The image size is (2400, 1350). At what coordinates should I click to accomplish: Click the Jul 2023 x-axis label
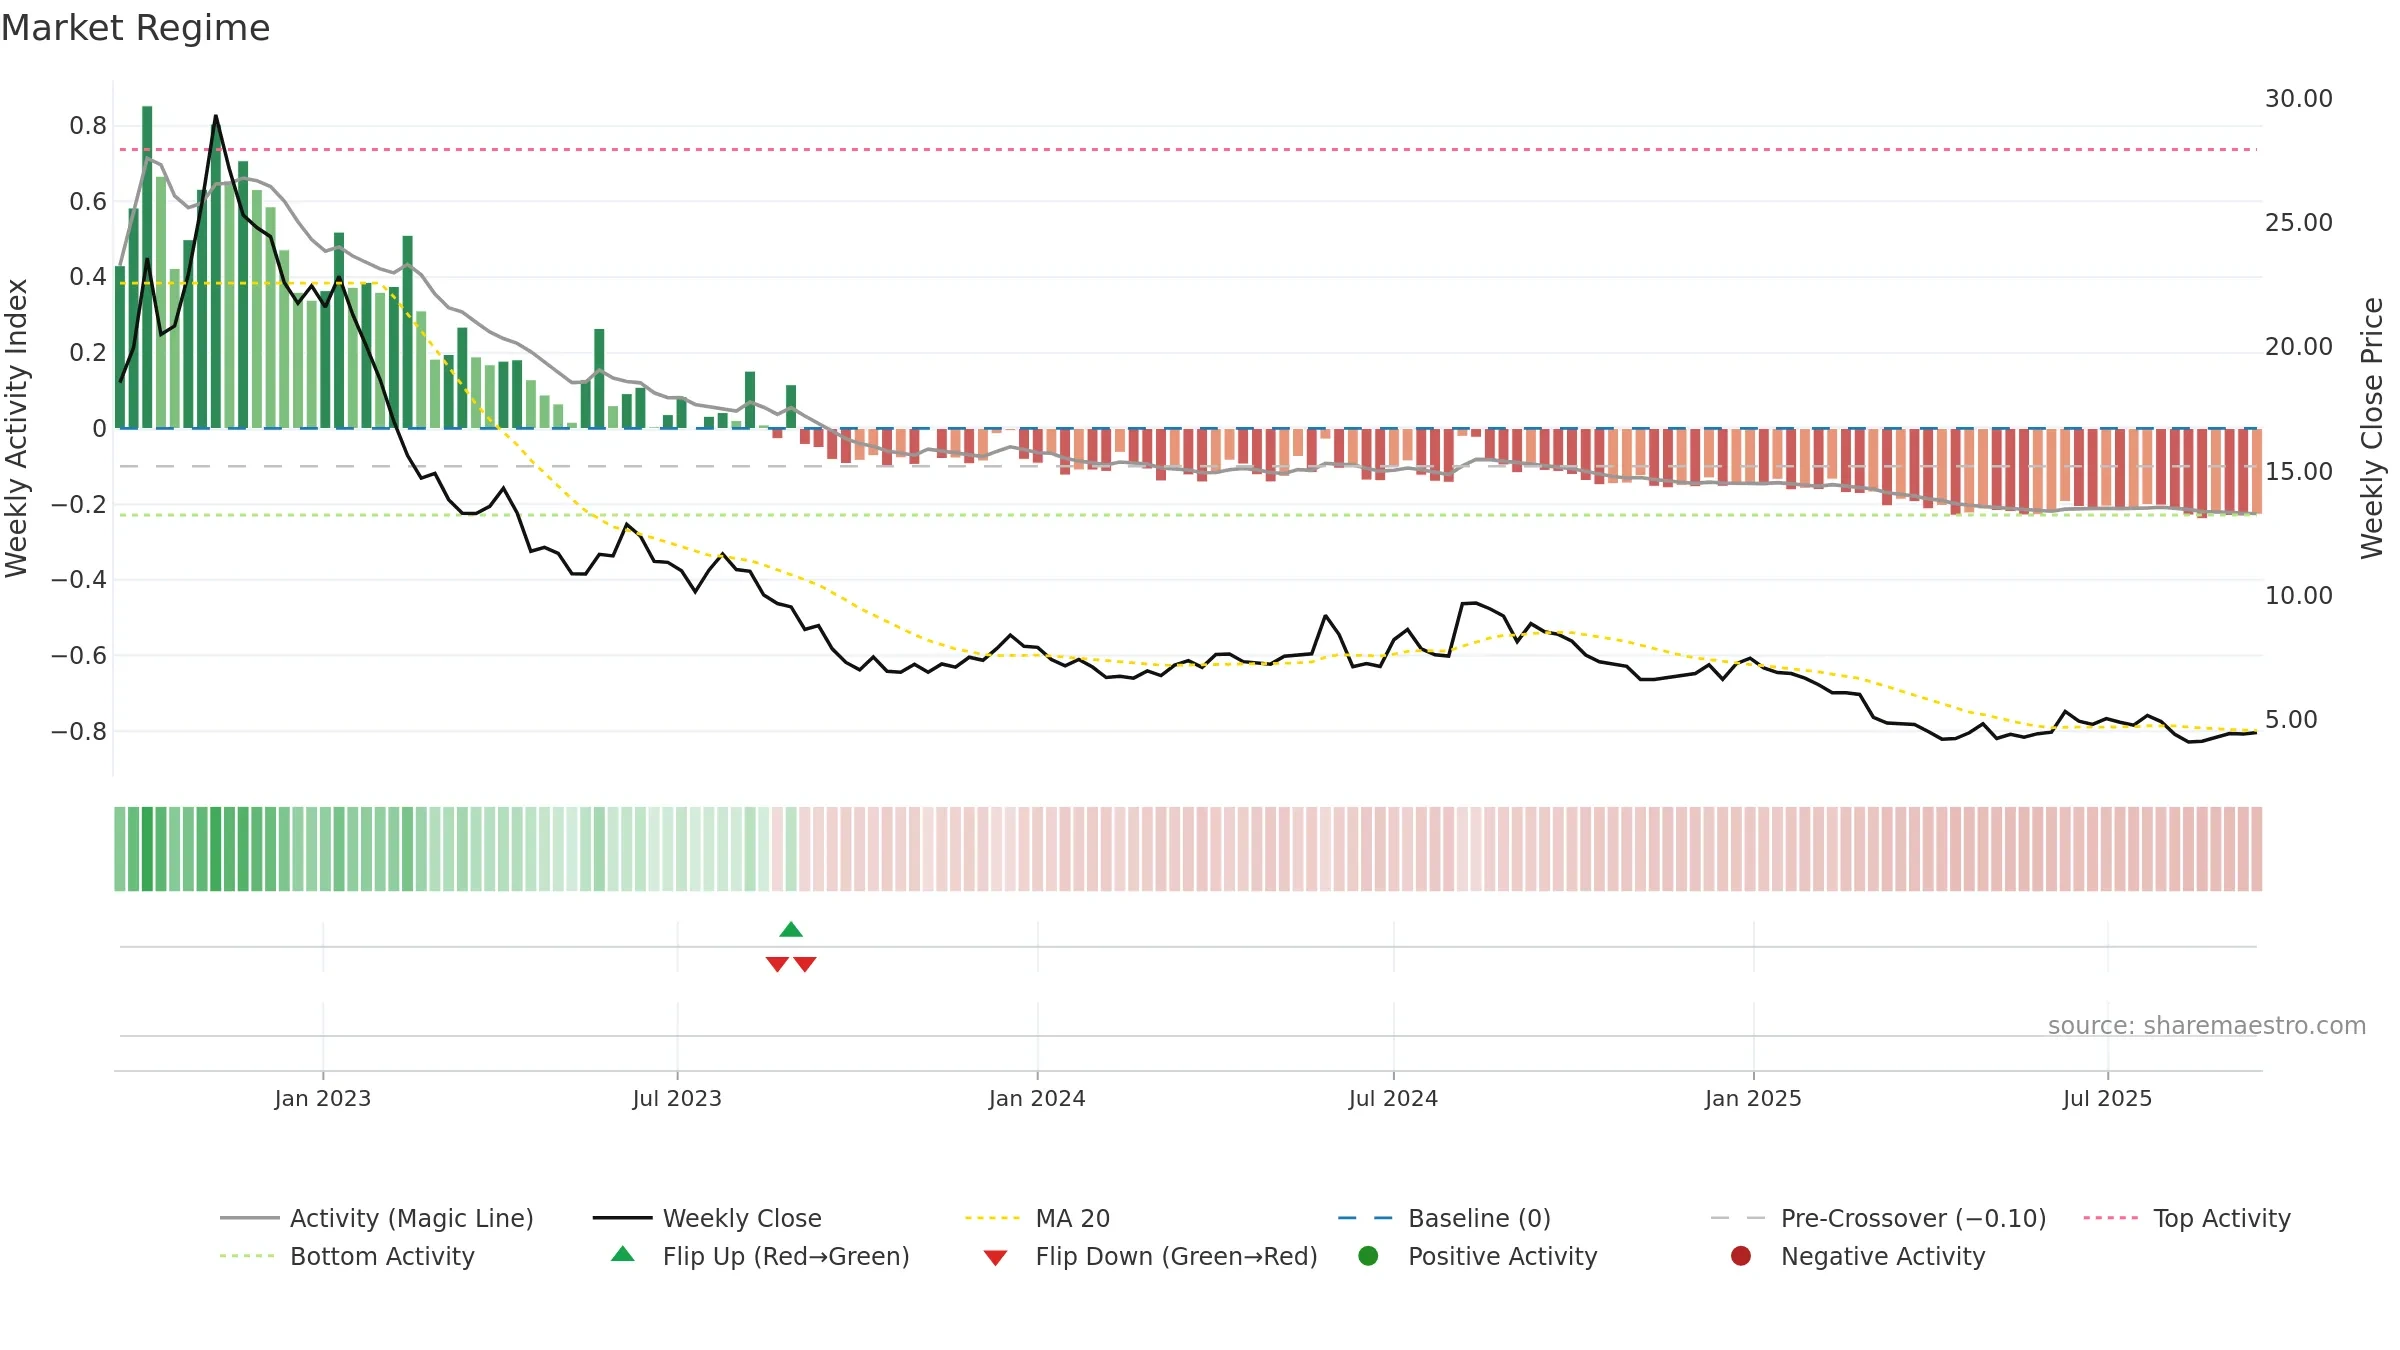coord(677,1098)
